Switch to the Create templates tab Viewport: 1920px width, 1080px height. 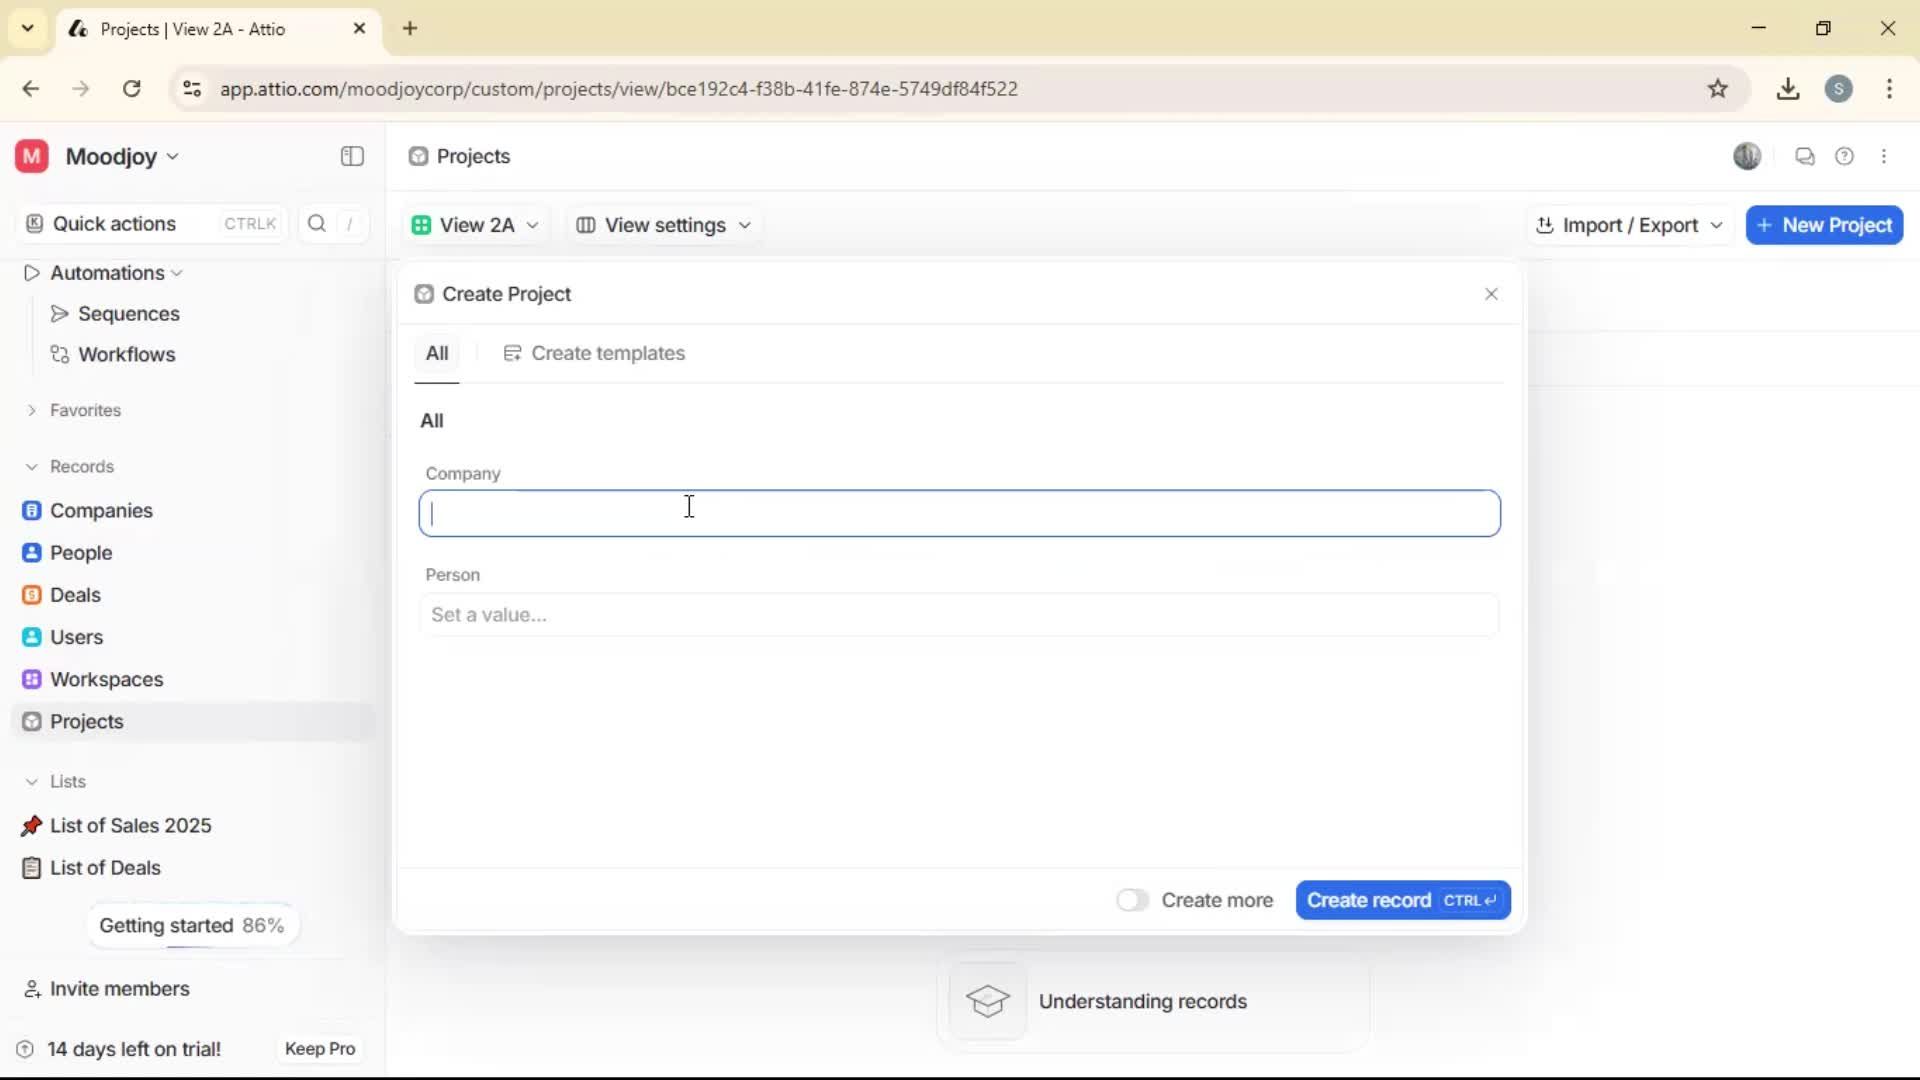pyautogui.click(x=596, y=353)
